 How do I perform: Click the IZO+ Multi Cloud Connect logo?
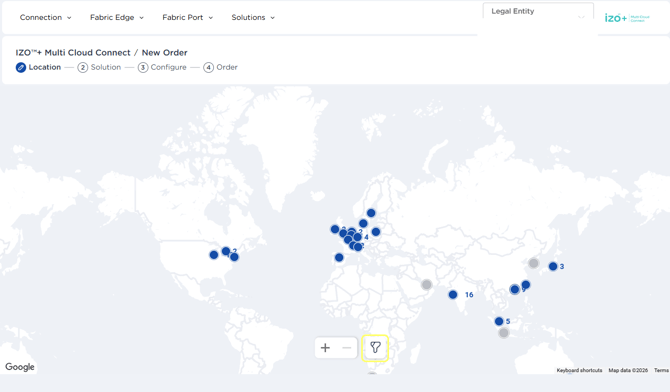click(627, 18)
